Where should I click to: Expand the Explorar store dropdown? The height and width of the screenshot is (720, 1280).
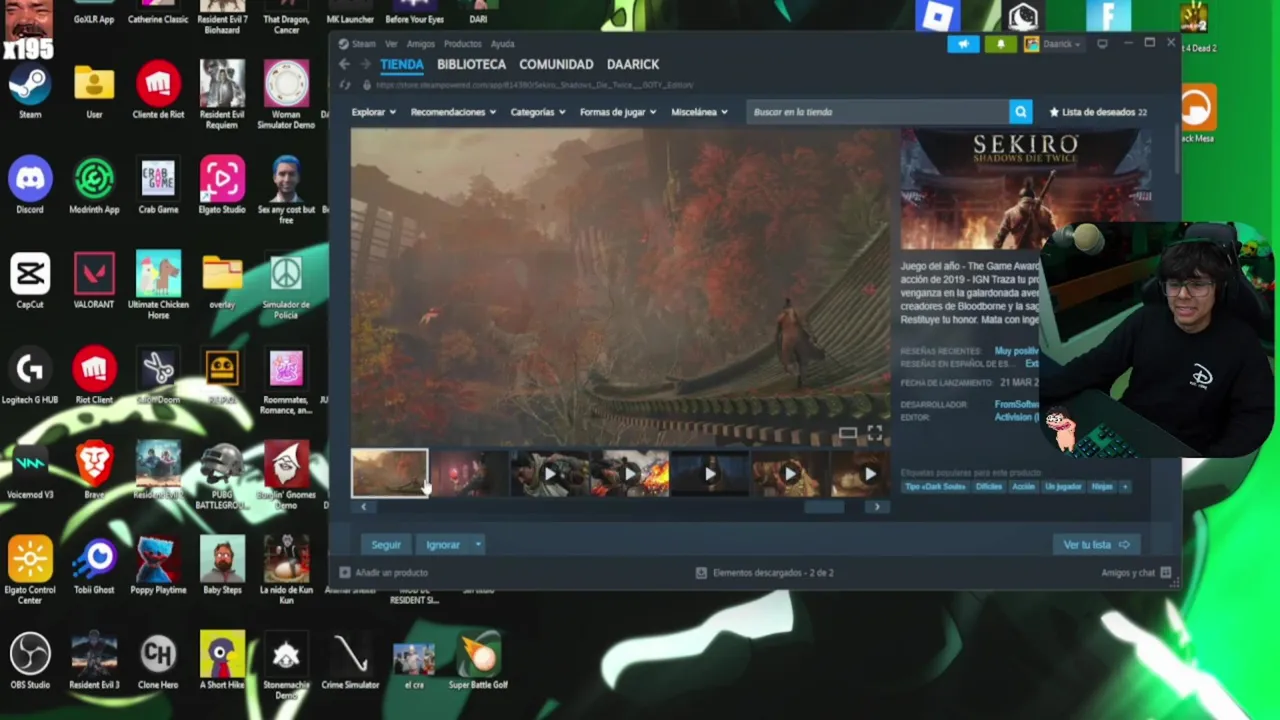[374, 112]
